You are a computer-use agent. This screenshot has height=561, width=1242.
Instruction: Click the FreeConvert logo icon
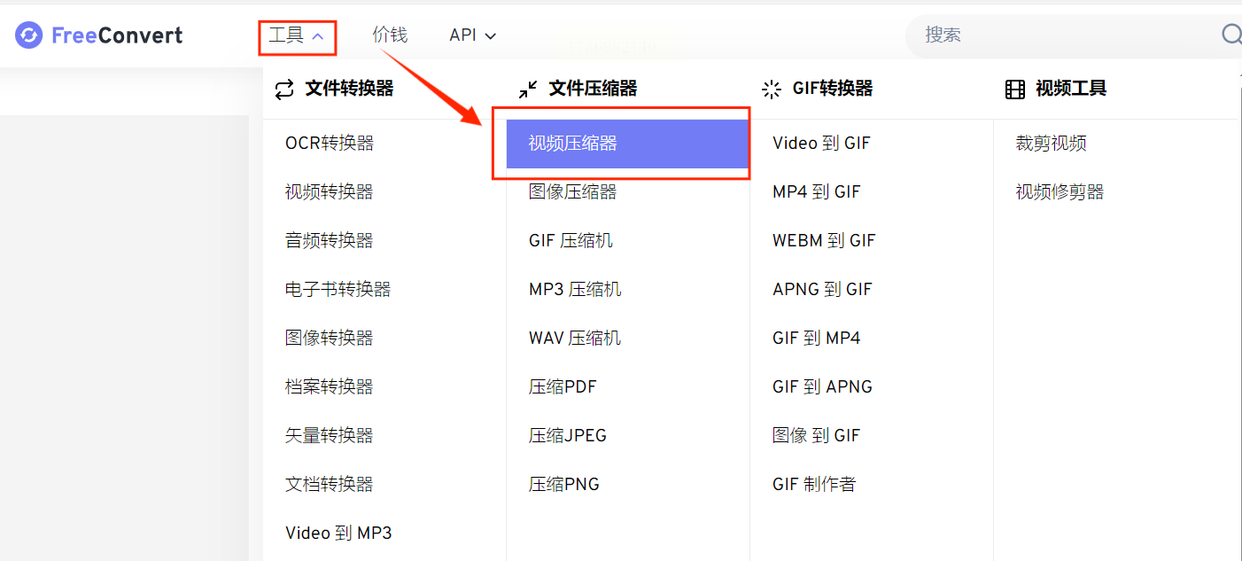pyautogui.click(x=29, y=35)
